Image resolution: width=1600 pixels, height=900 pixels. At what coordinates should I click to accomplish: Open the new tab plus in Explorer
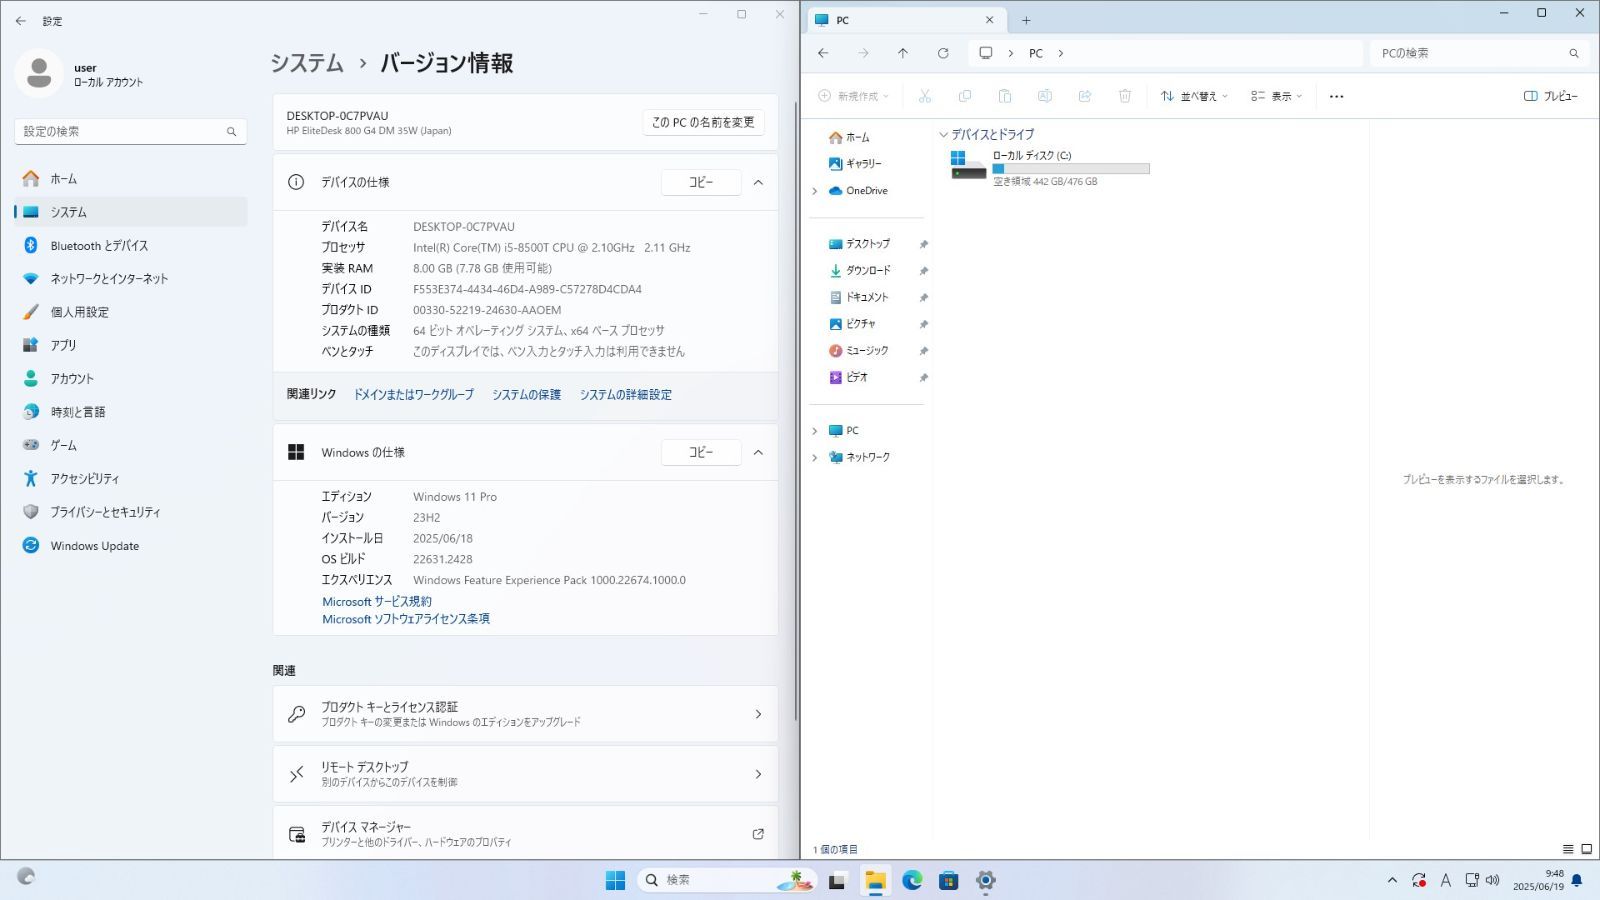pyautogui.click(x=1026, y=20)
